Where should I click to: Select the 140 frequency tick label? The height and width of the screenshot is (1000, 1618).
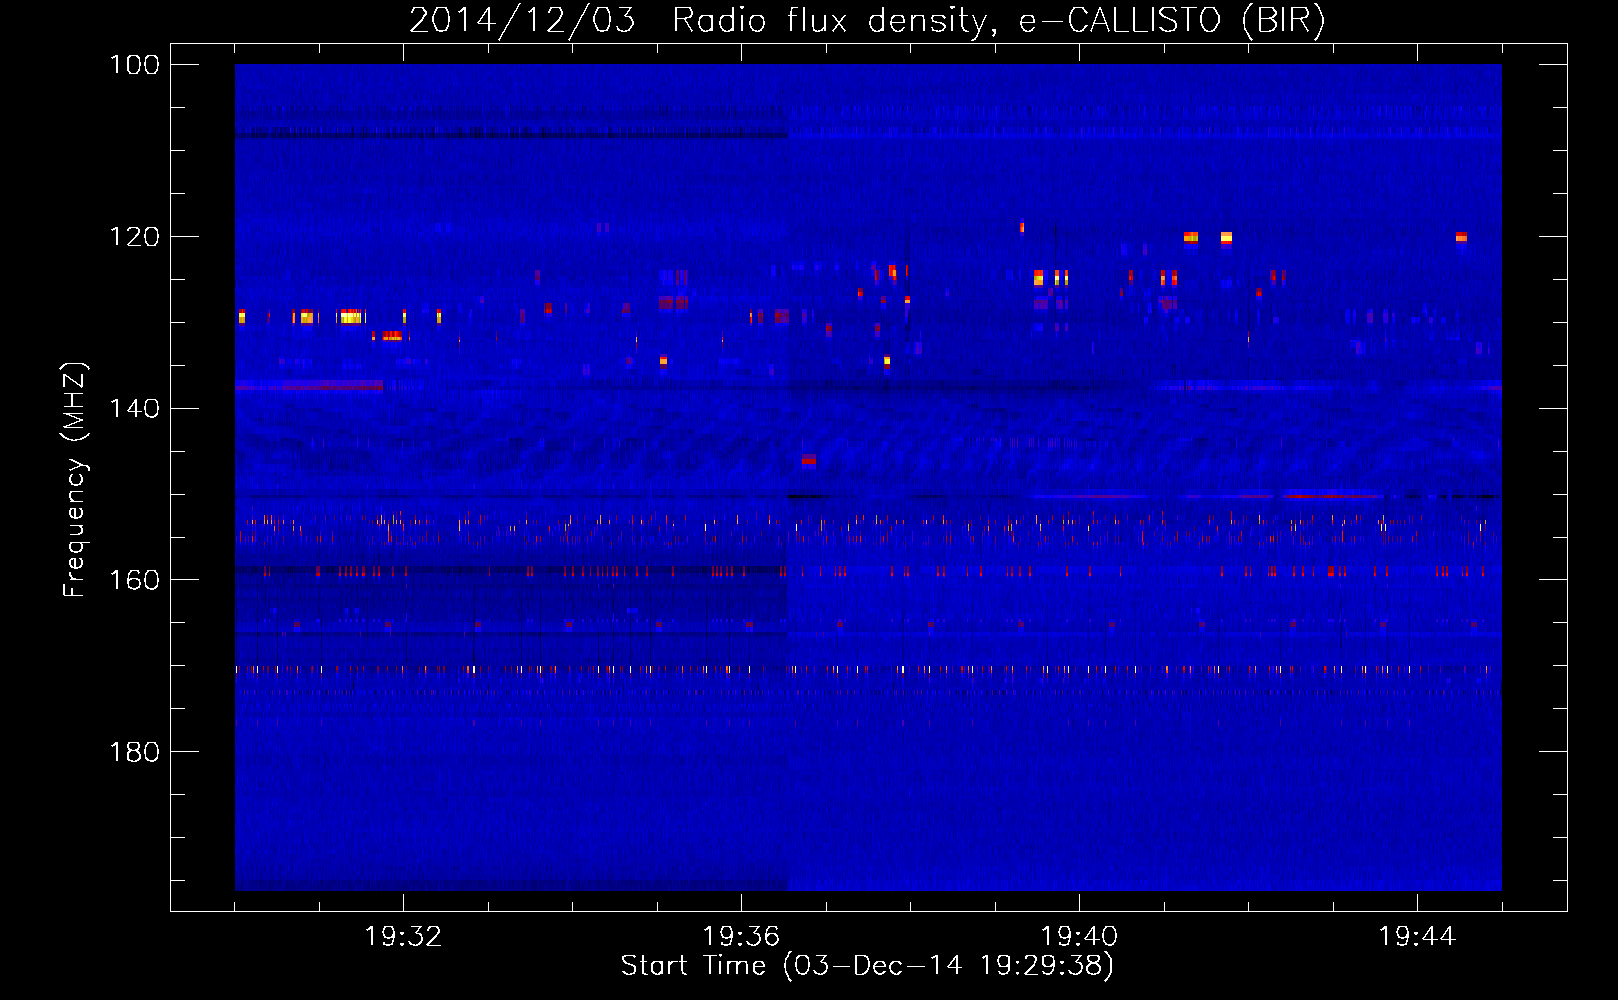135,408
